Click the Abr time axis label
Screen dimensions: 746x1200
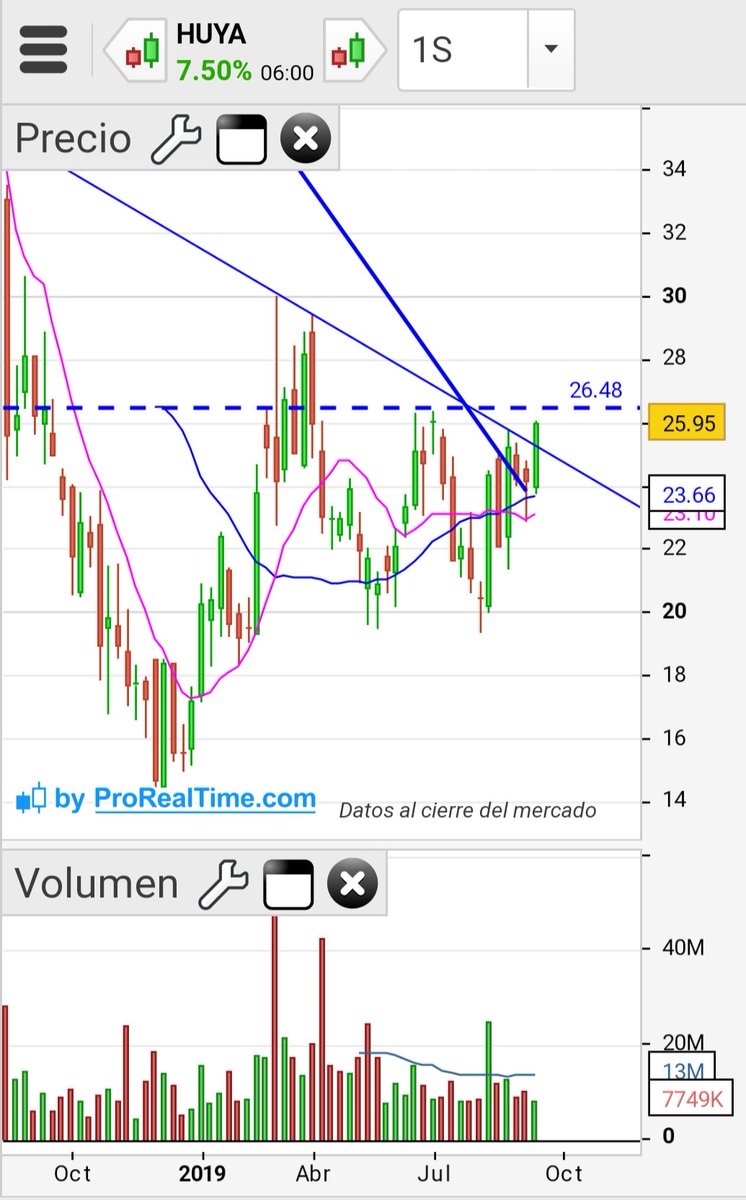(315, 1172)
